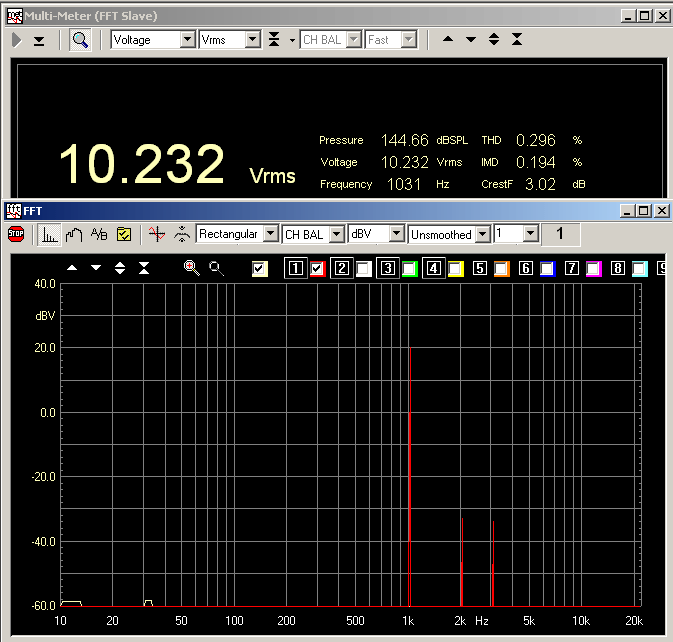This screenshot has width=673, height=642.
Task: Open the Voltage measurement dropdown
Action: pos(187,40)
